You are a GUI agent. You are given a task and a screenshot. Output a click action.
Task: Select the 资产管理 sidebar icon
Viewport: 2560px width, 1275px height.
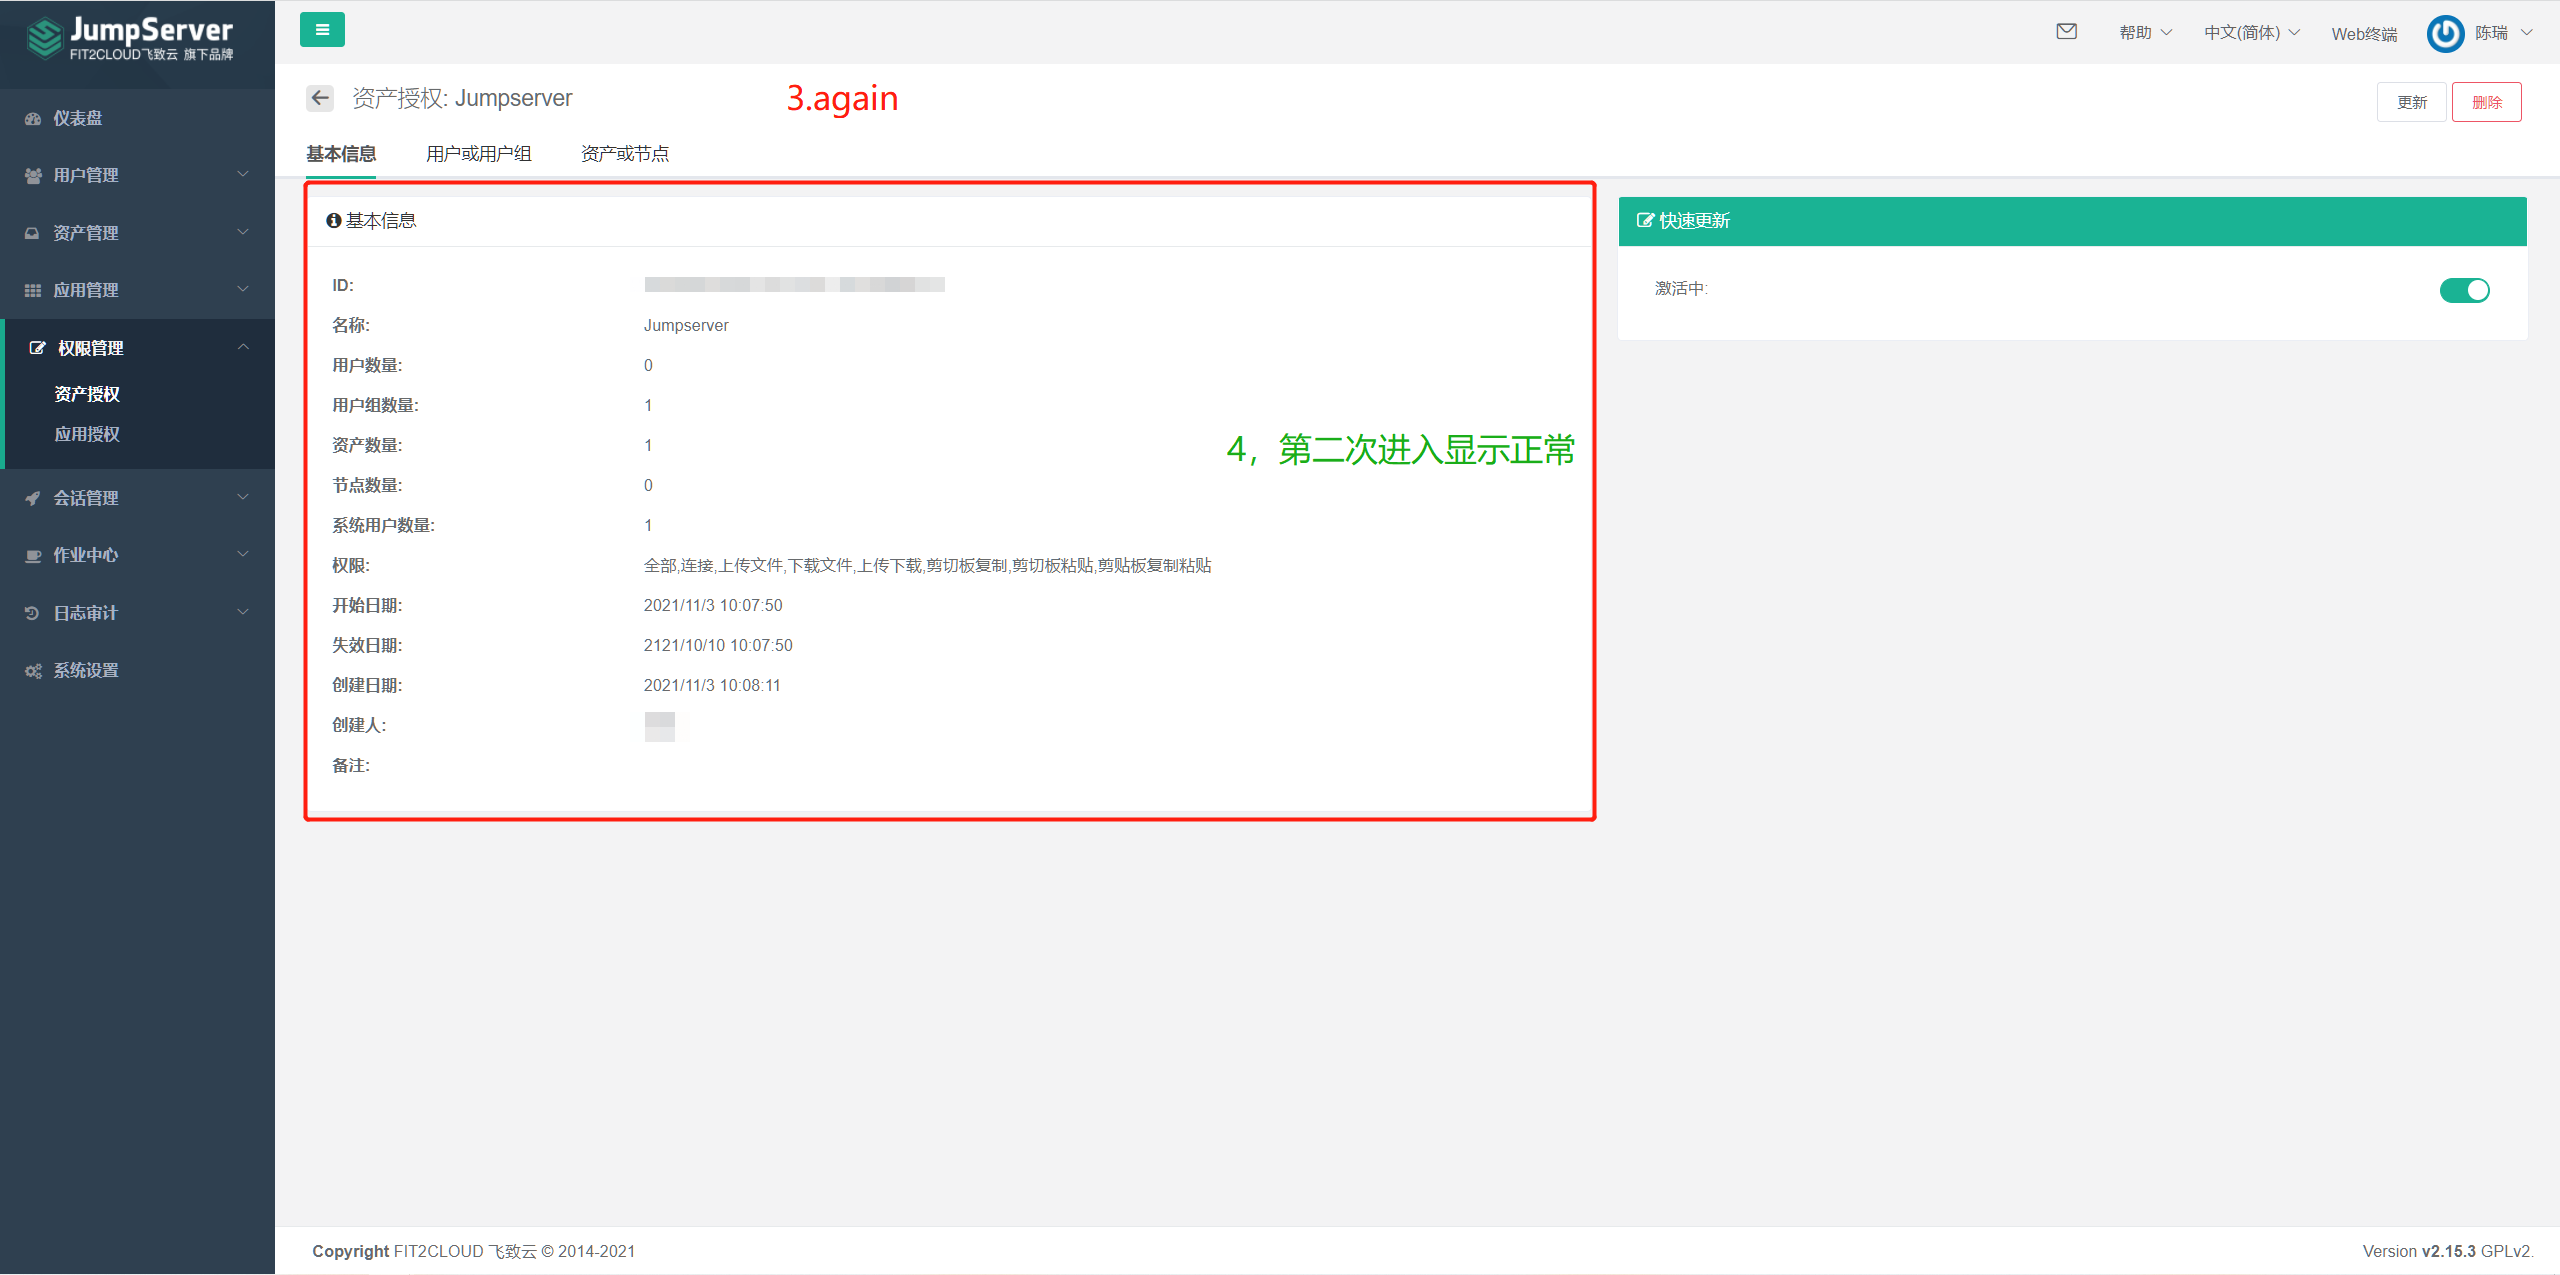[33, 232]
